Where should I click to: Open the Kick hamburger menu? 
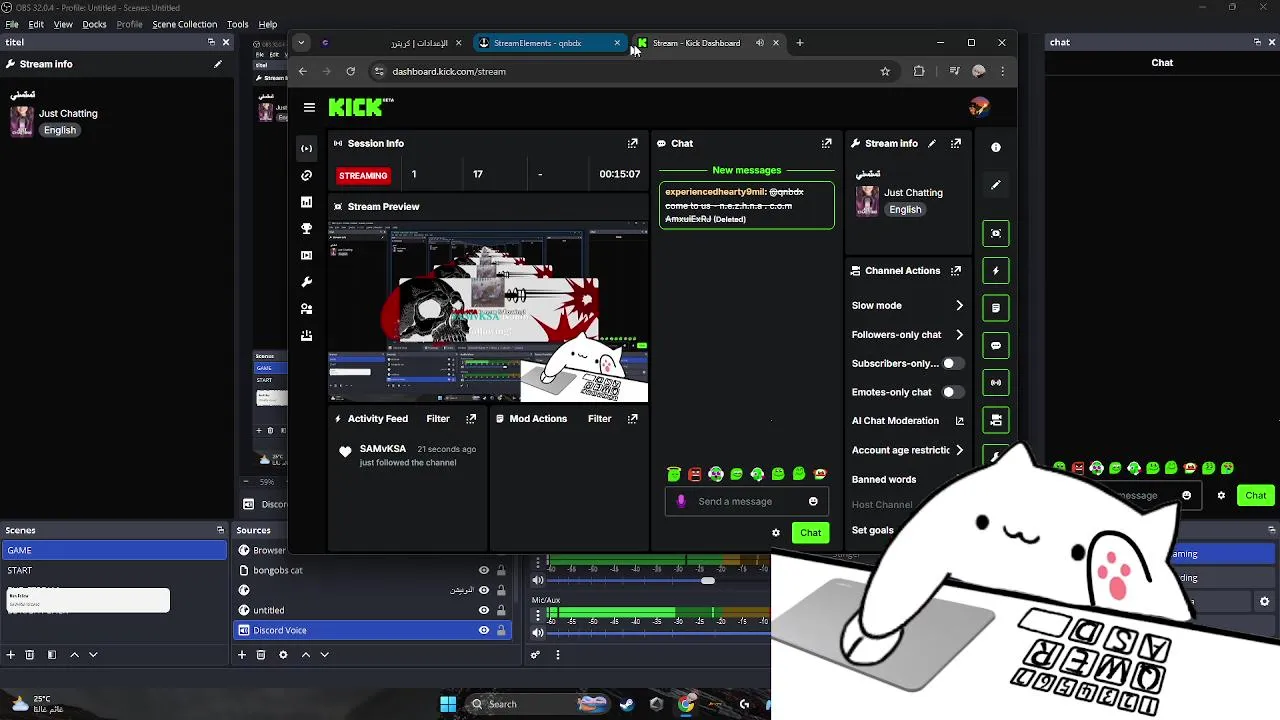coord(309,107)
